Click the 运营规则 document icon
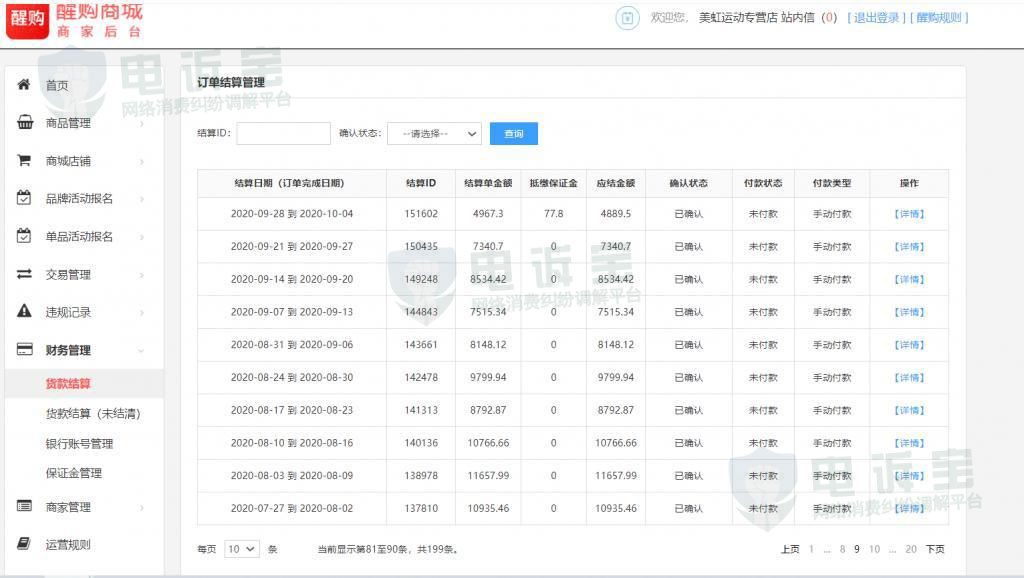This screenshot has width=1024, height=578. pyautogui.click(x=24, y=543)
